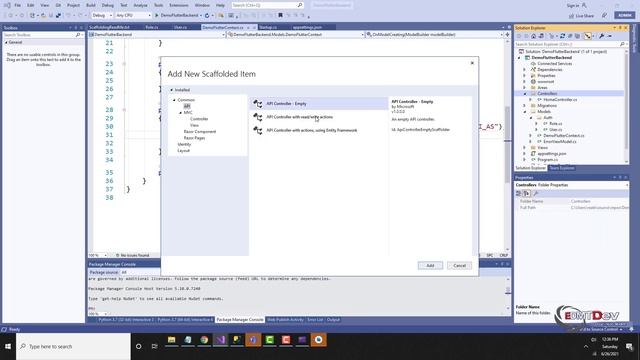Open File Explorer from taskbar

(x=171, y=340)
